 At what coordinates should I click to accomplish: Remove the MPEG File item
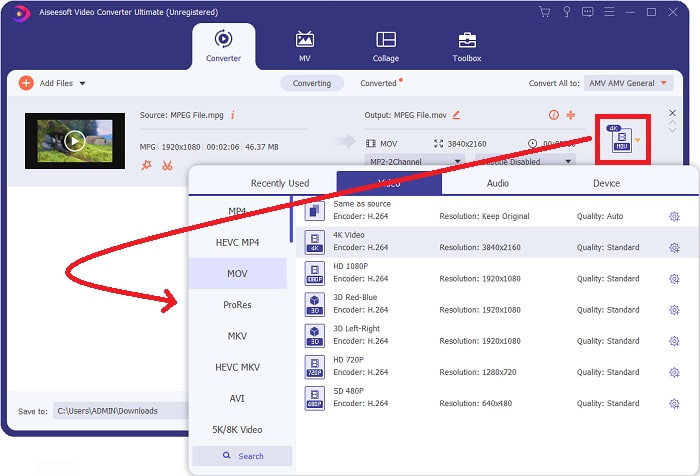pos(672,113)
